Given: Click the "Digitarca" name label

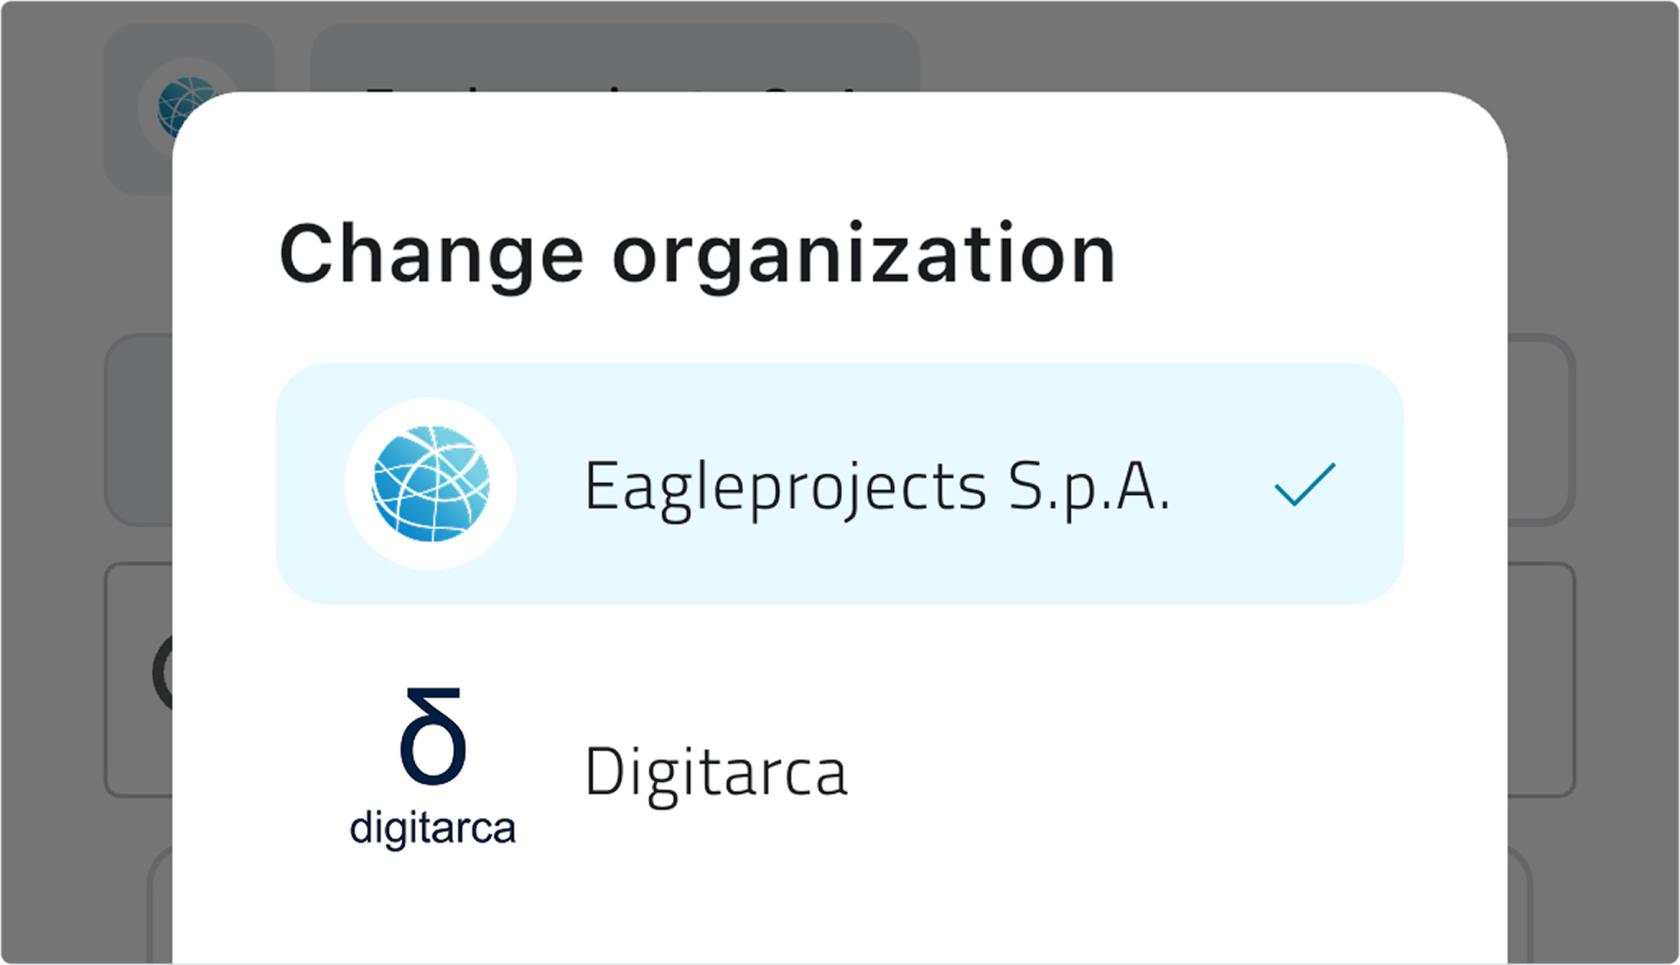Looking at the screenshot, I should point(716,772).
